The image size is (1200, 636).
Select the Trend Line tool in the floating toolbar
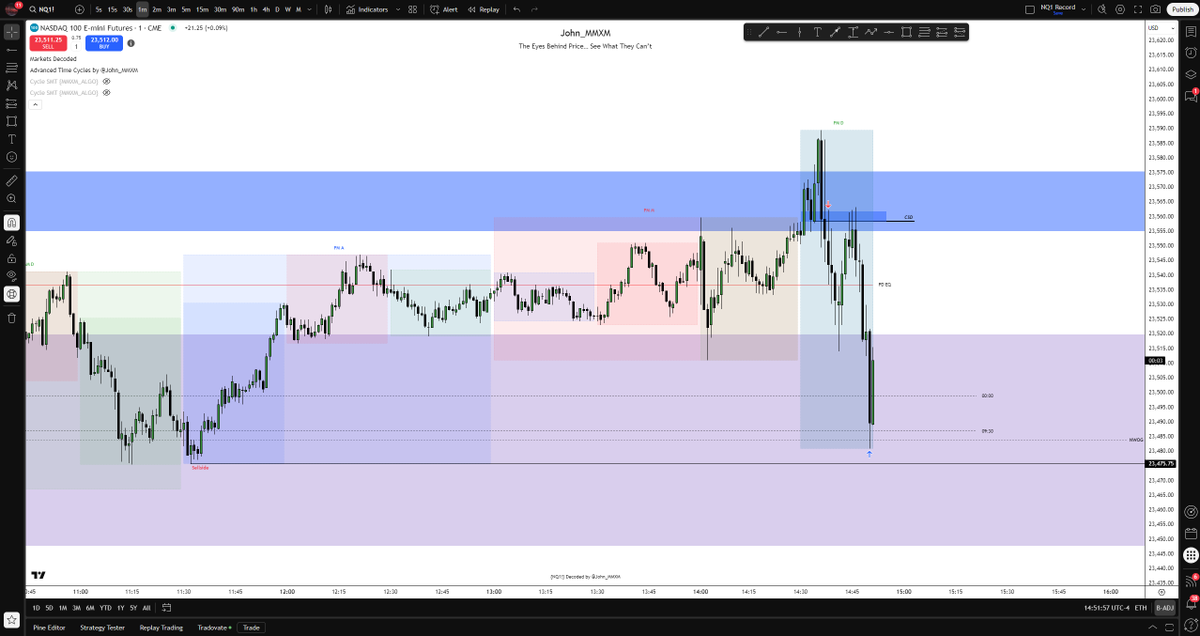[x=763, y=31]
